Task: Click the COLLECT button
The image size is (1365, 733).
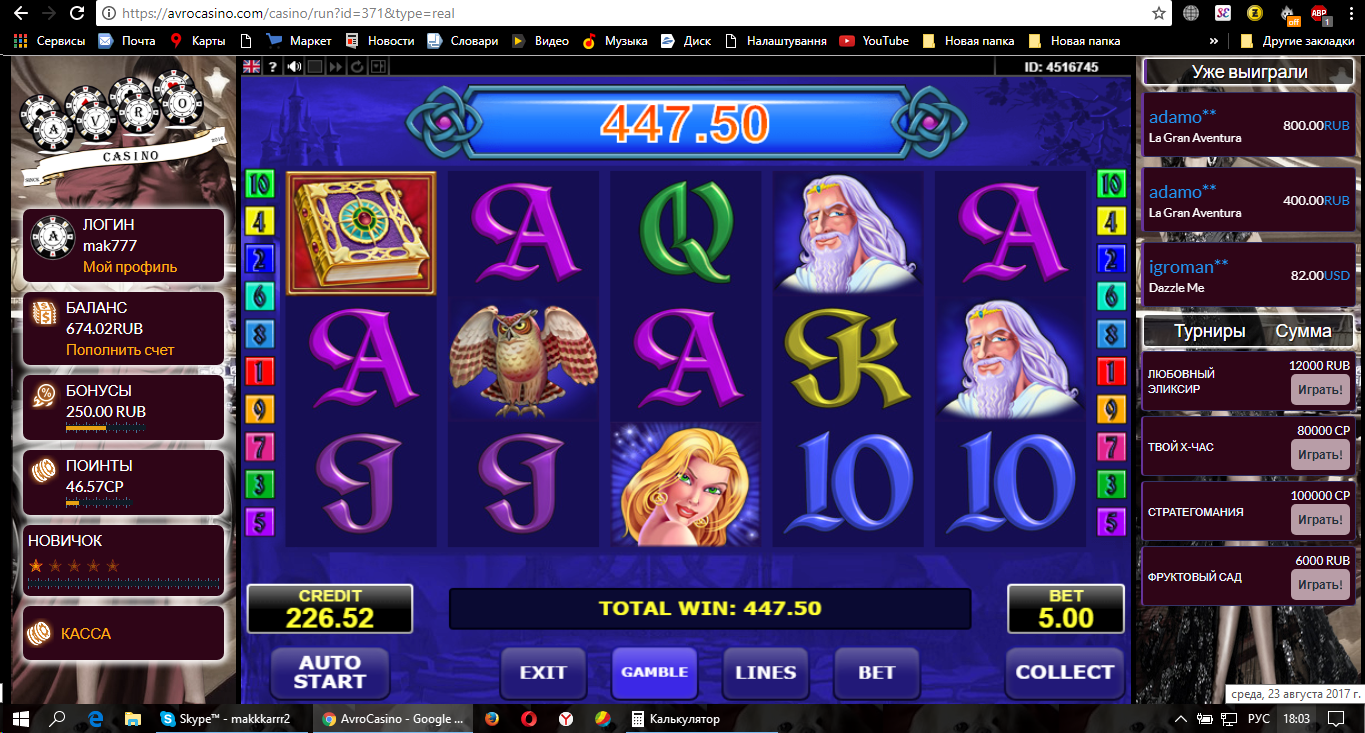Action: coord(1064,672)
